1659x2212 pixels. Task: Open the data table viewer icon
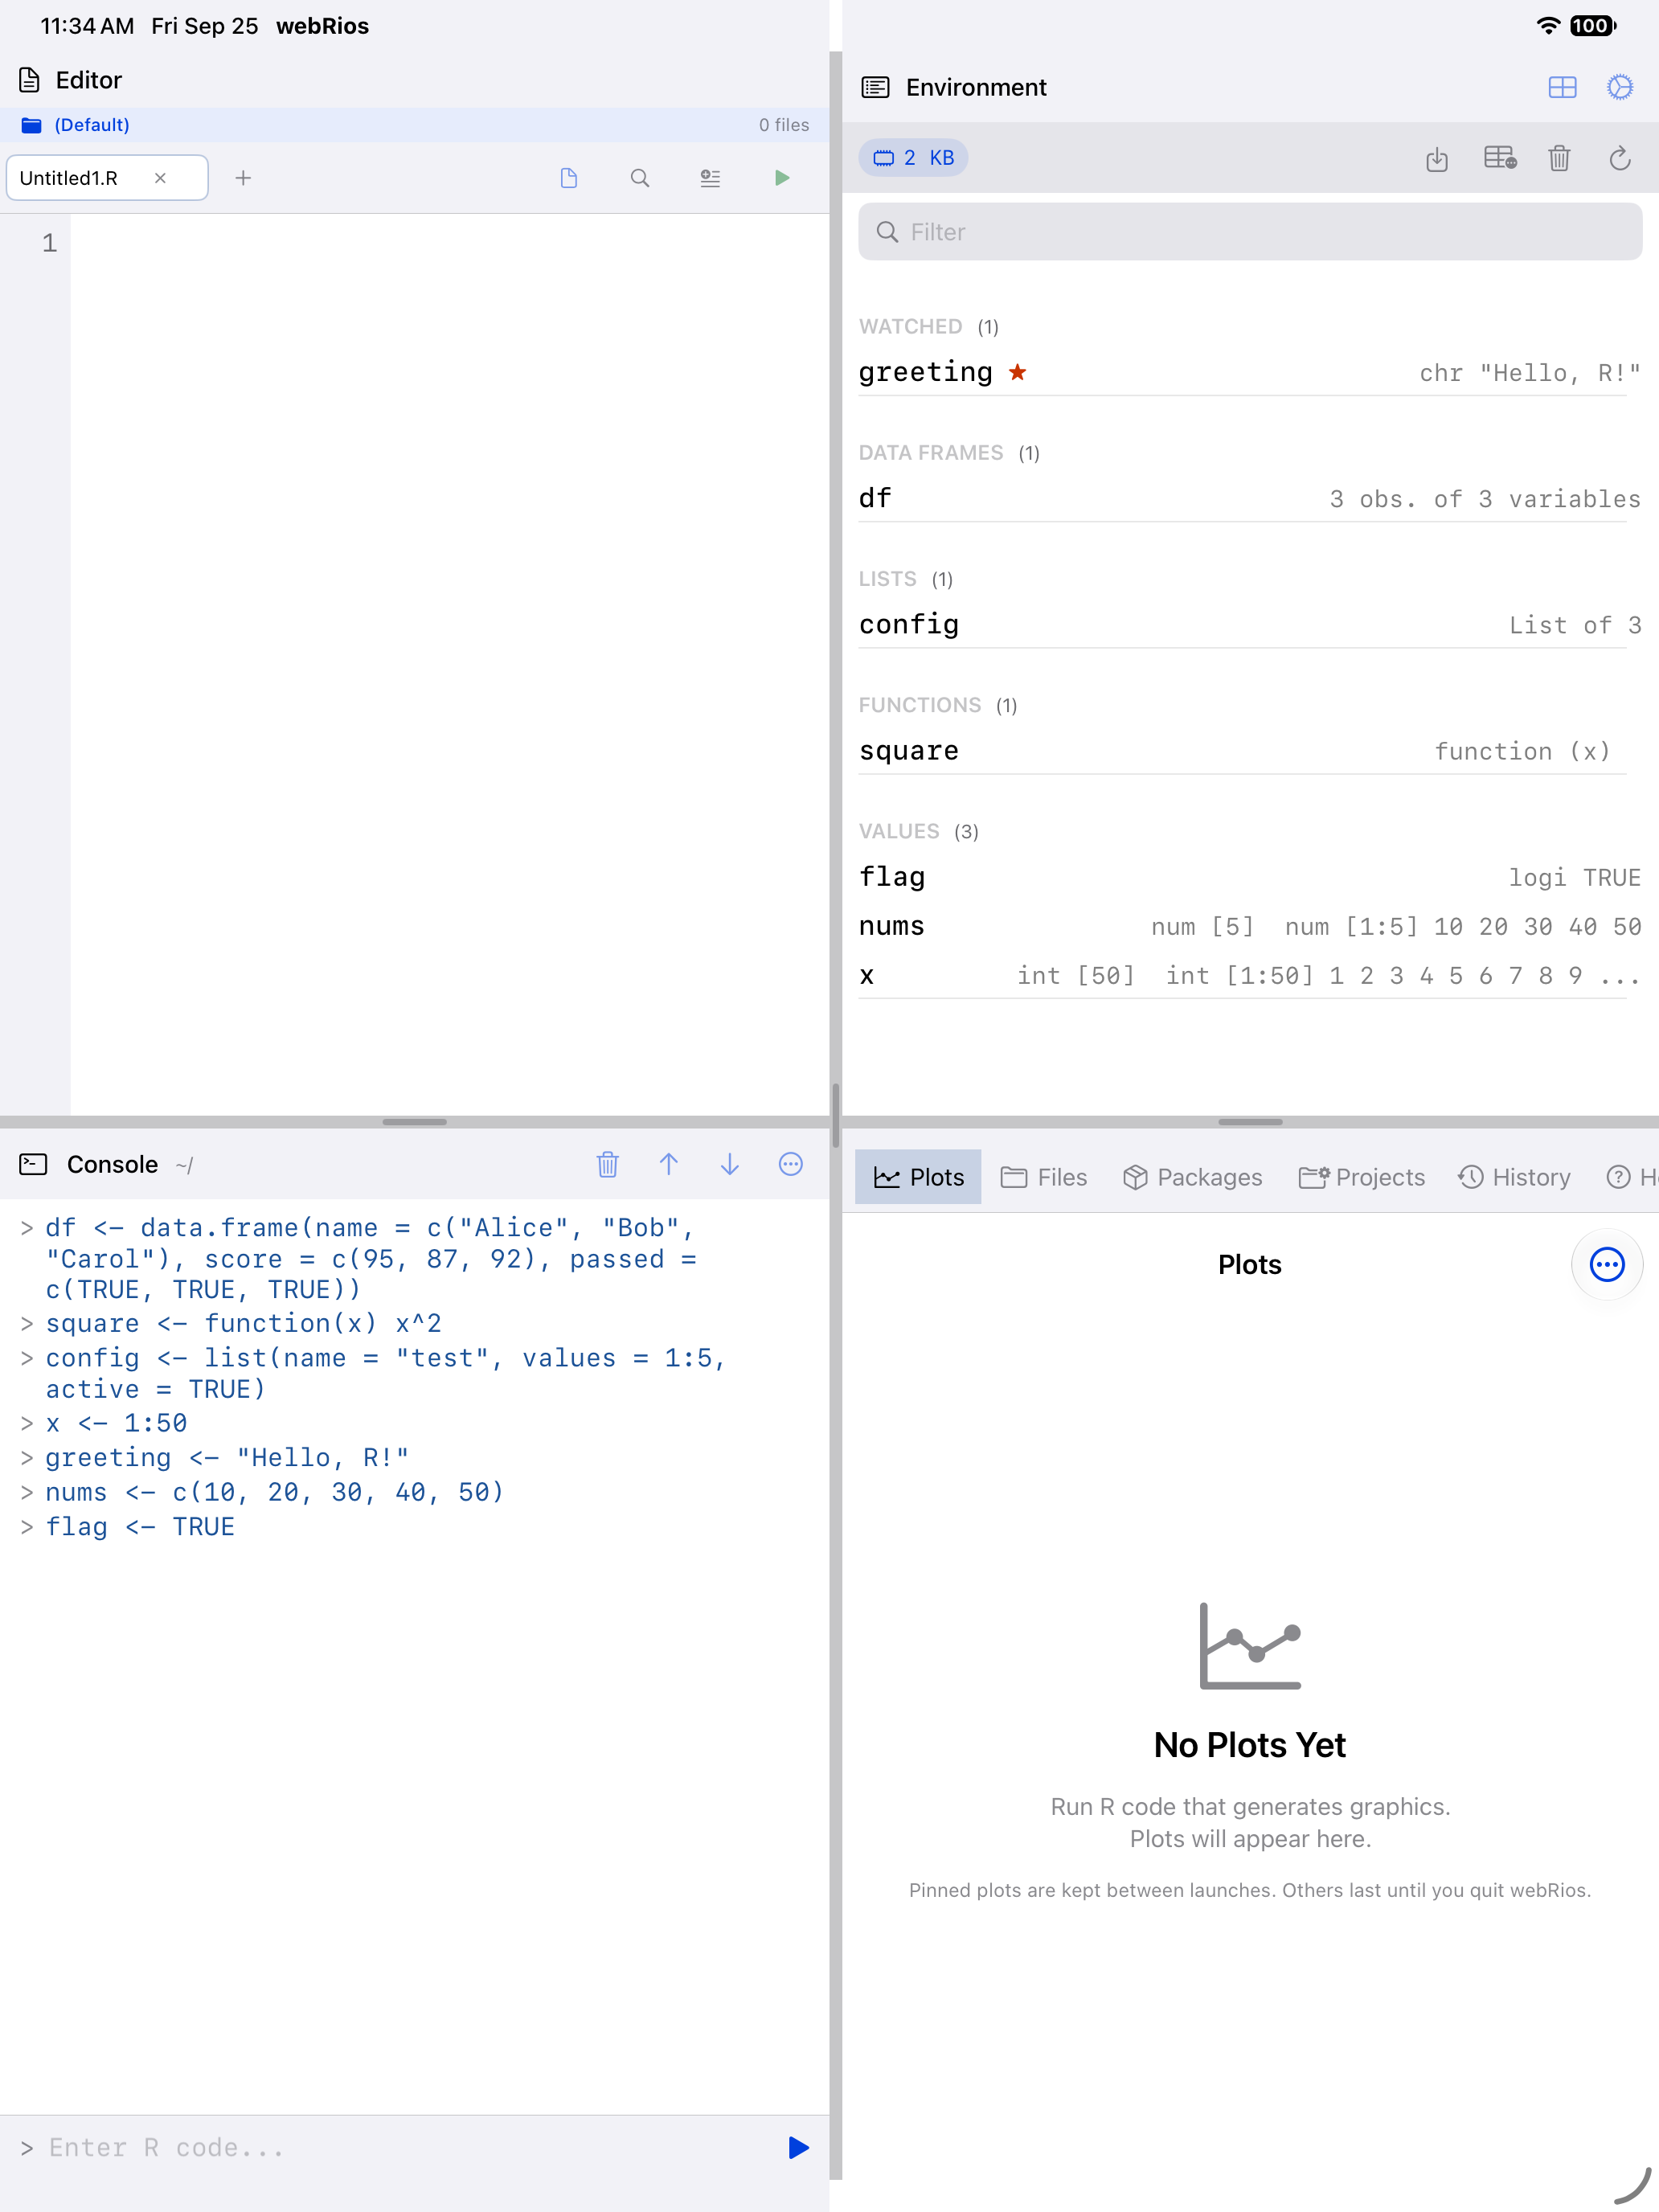1499,158
